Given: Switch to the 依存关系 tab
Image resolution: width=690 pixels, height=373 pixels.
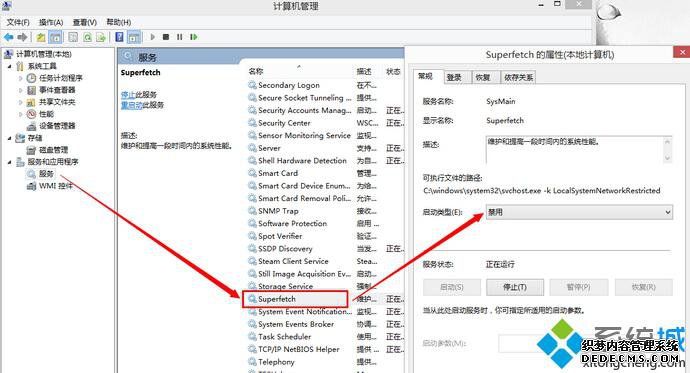Looking at the screenshot, I should click(x=518, y=77).
